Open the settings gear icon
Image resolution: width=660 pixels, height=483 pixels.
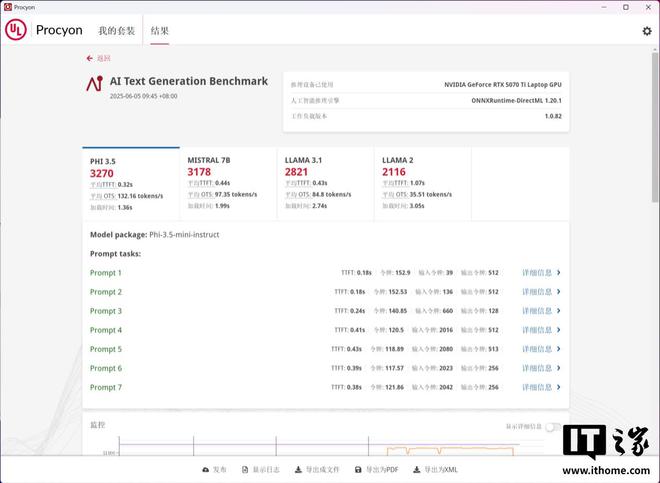coord(647,31)
